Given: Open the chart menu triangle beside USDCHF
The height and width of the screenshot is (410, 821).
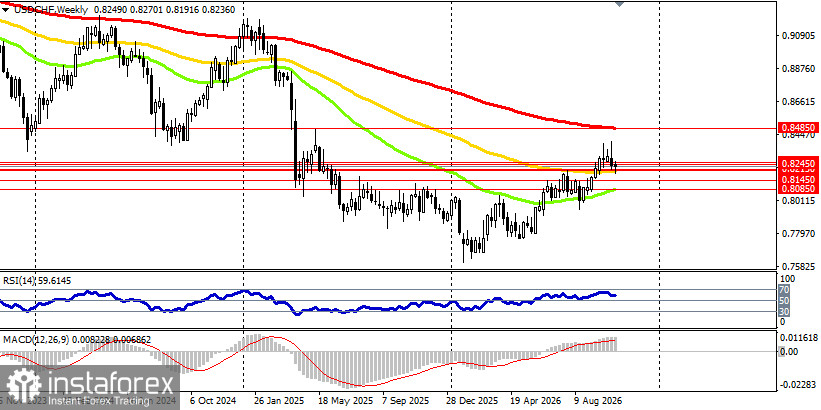Looking at the screenshot, I should (x=6, y=9).
